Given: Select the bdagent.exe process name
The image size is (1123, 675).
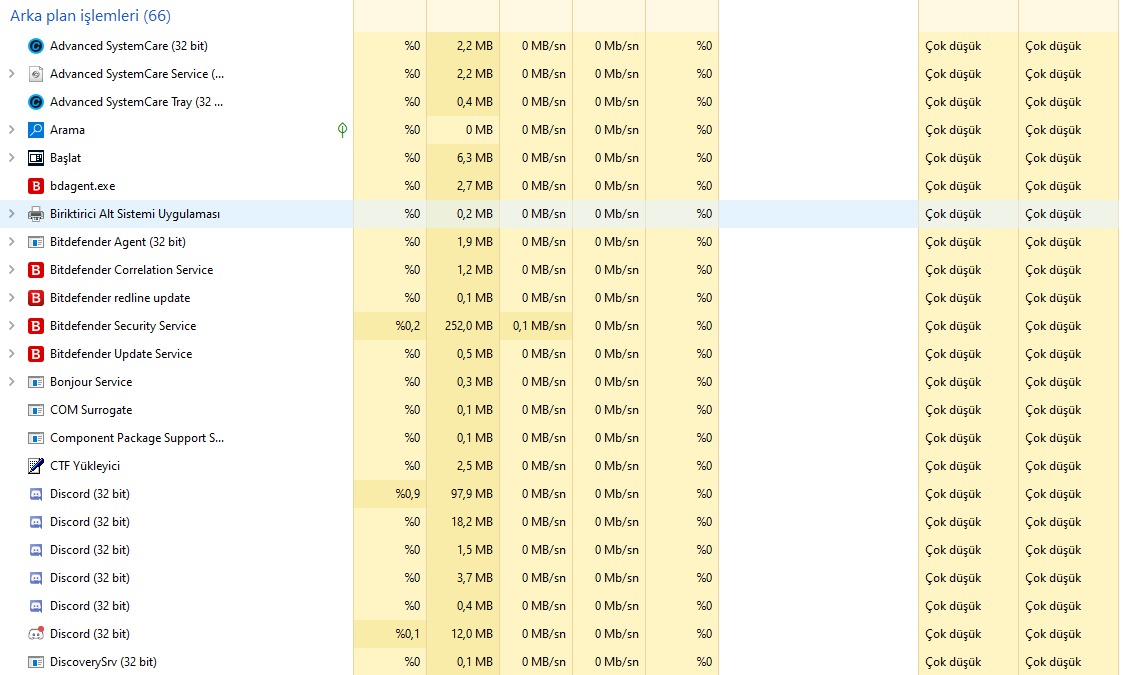Looking at the screenshot, I should point(82,186).
